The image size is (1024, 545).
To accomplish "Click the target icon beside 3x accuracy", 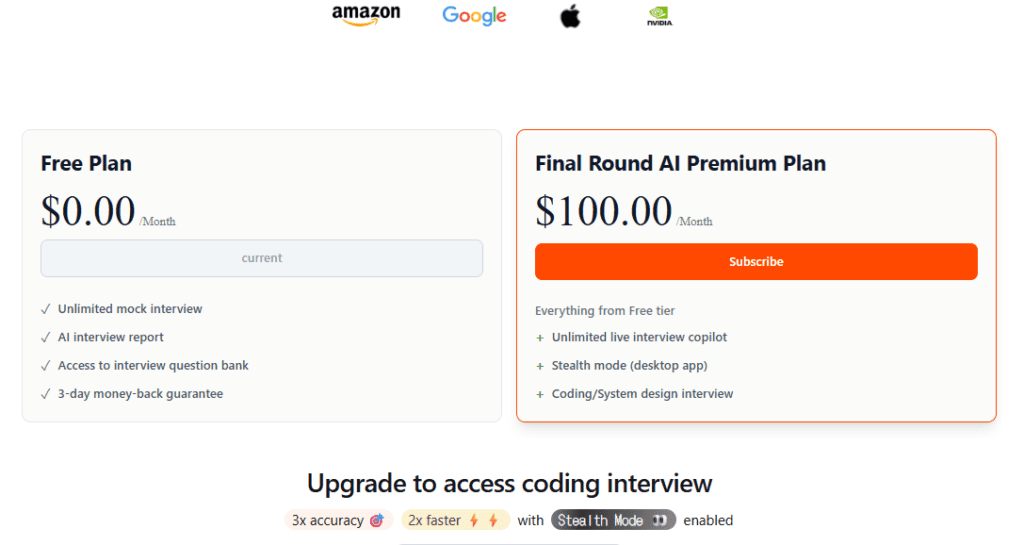I will coord(377,520).
